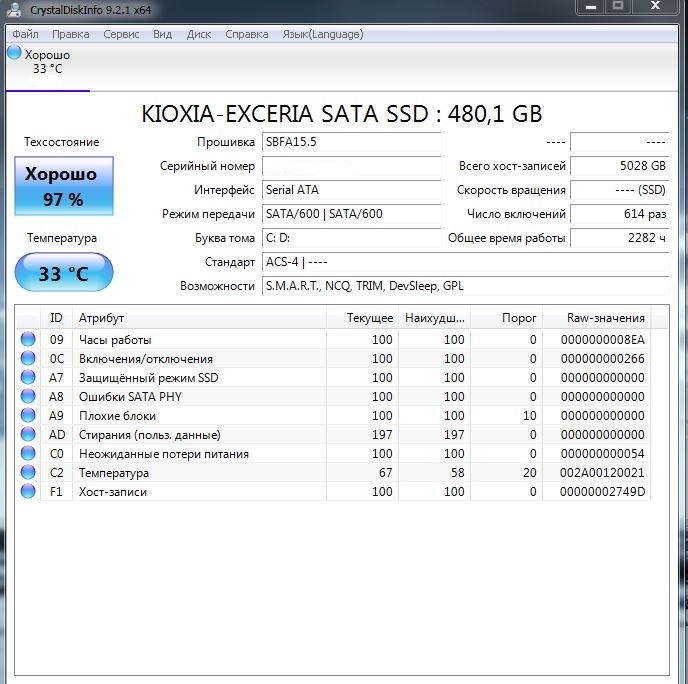
Task: Click the 33 °C temperature button
Action: pos(64,272)
